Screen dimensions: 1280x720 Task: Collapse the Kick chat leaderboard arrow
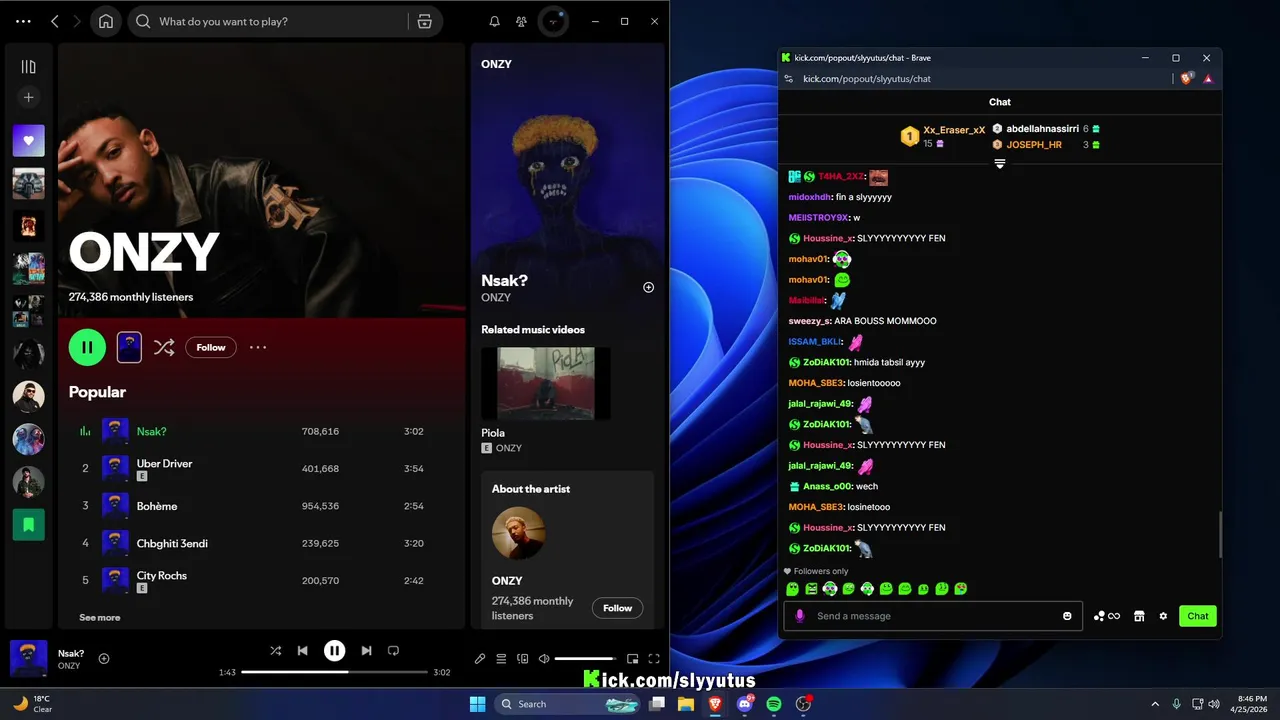tap(999, 164)
